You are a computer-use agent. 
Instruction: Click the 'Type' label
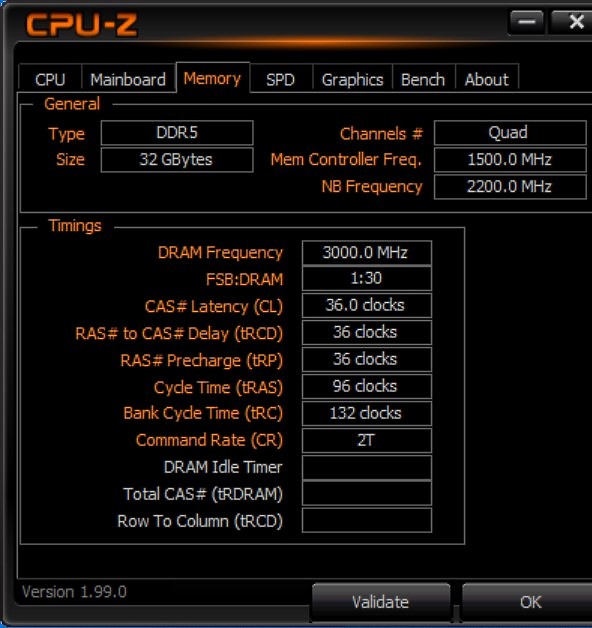click(x=66, y=134)
